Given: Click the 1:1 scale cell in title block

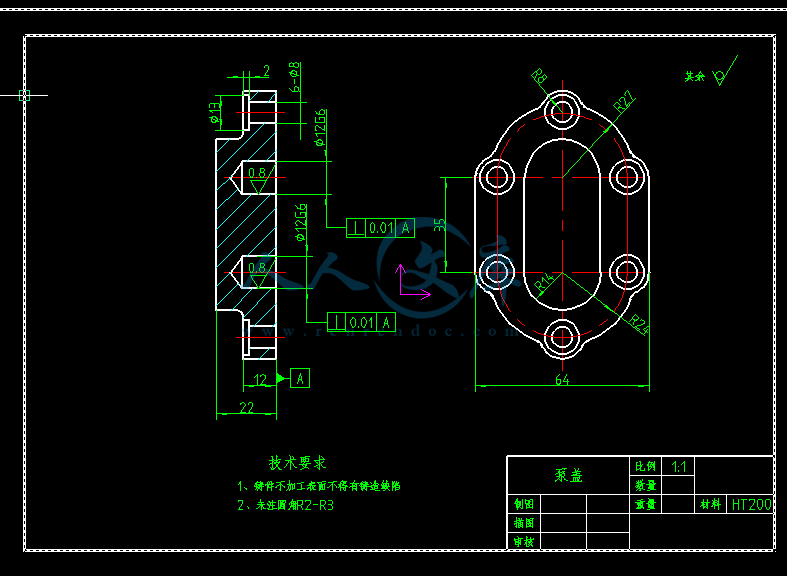Looking at the screenshot, I should click(x=679, y=467).
